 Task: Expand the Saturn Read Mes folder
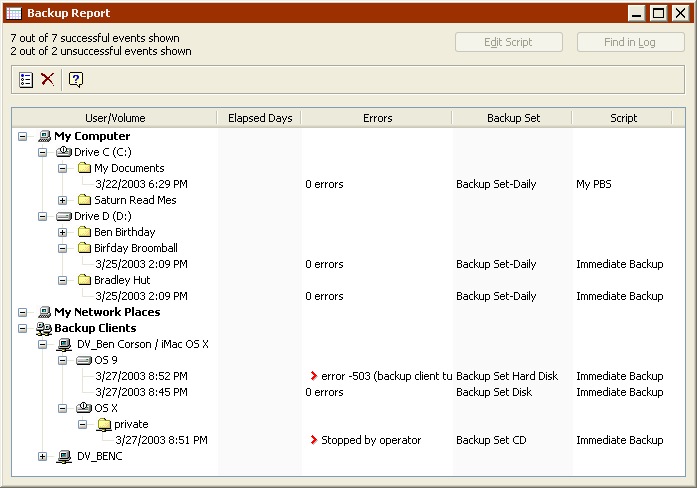[x=62, y=200]
